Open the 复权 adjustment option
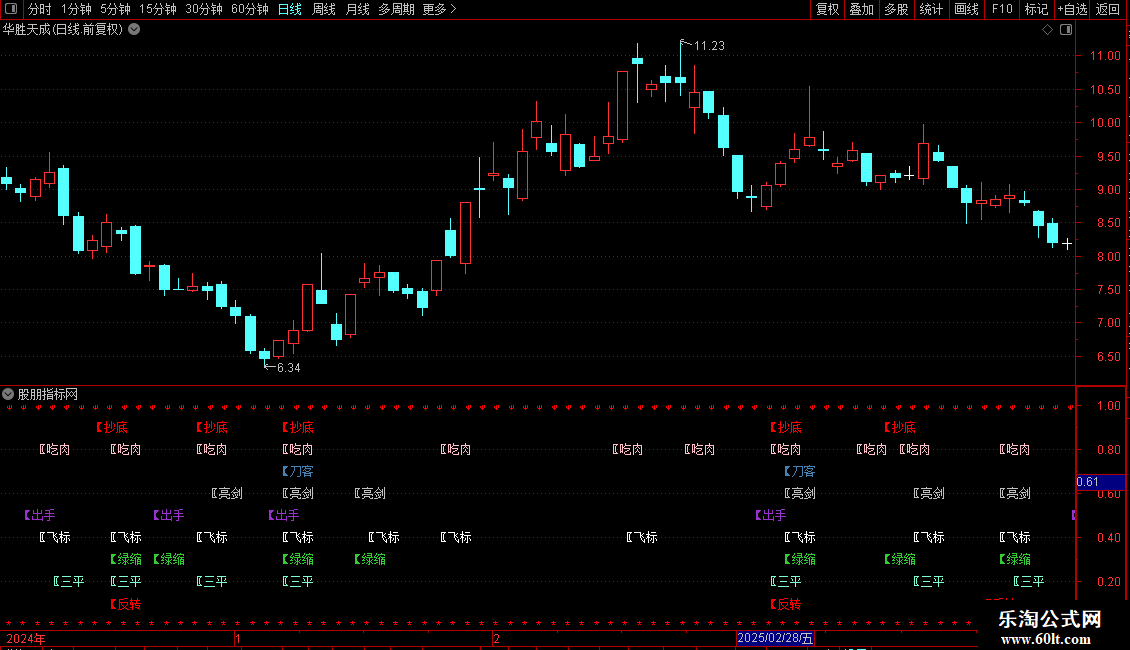Screen dimensions: 1130x650 point(827,9)
